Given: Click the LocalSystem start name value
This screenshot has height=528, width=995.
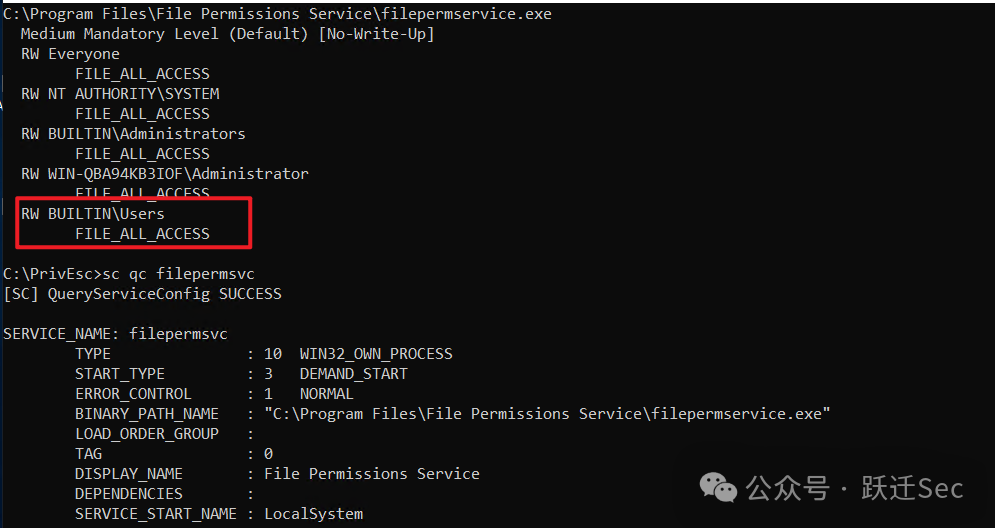Looking at the screenshot, I should [x=313, y=514].
